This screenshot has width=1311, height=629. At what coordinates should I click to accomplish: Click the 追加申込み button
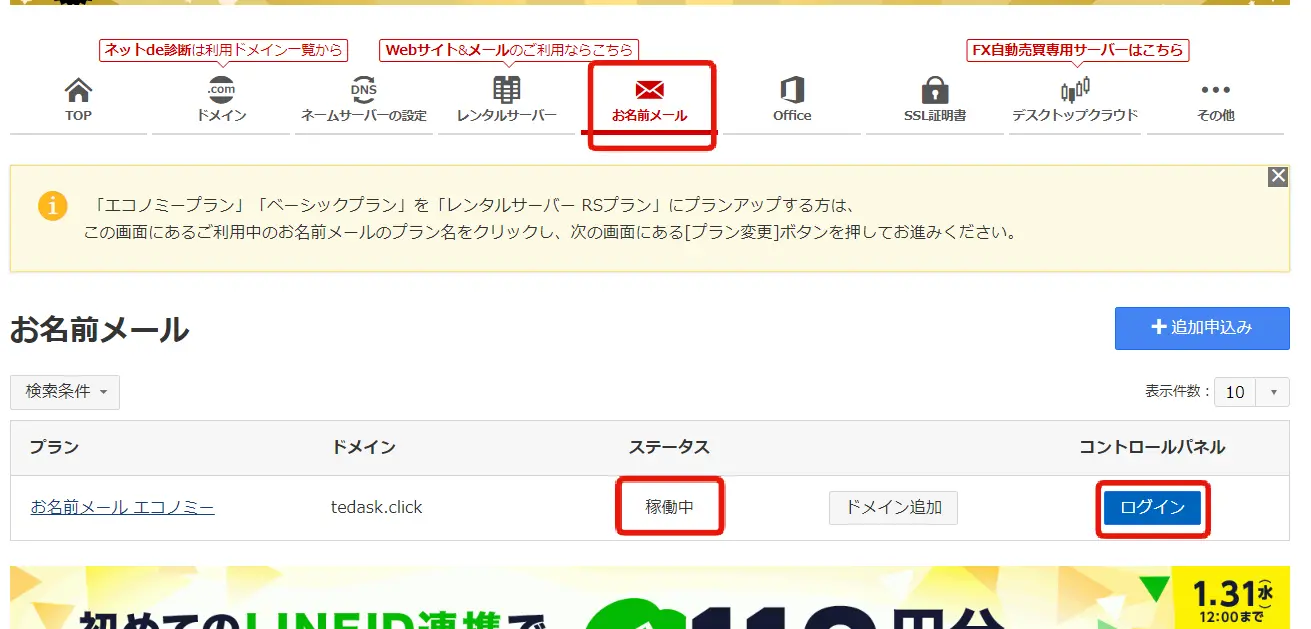point(1202,328)
